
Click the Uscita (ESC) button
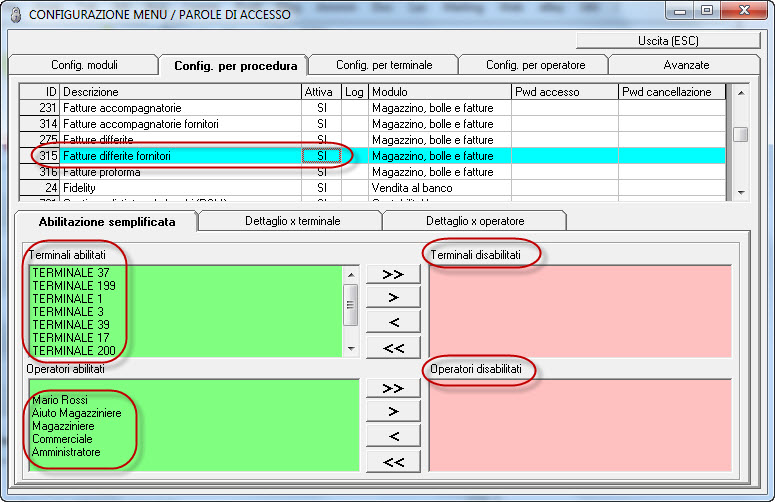pos(668,41)
